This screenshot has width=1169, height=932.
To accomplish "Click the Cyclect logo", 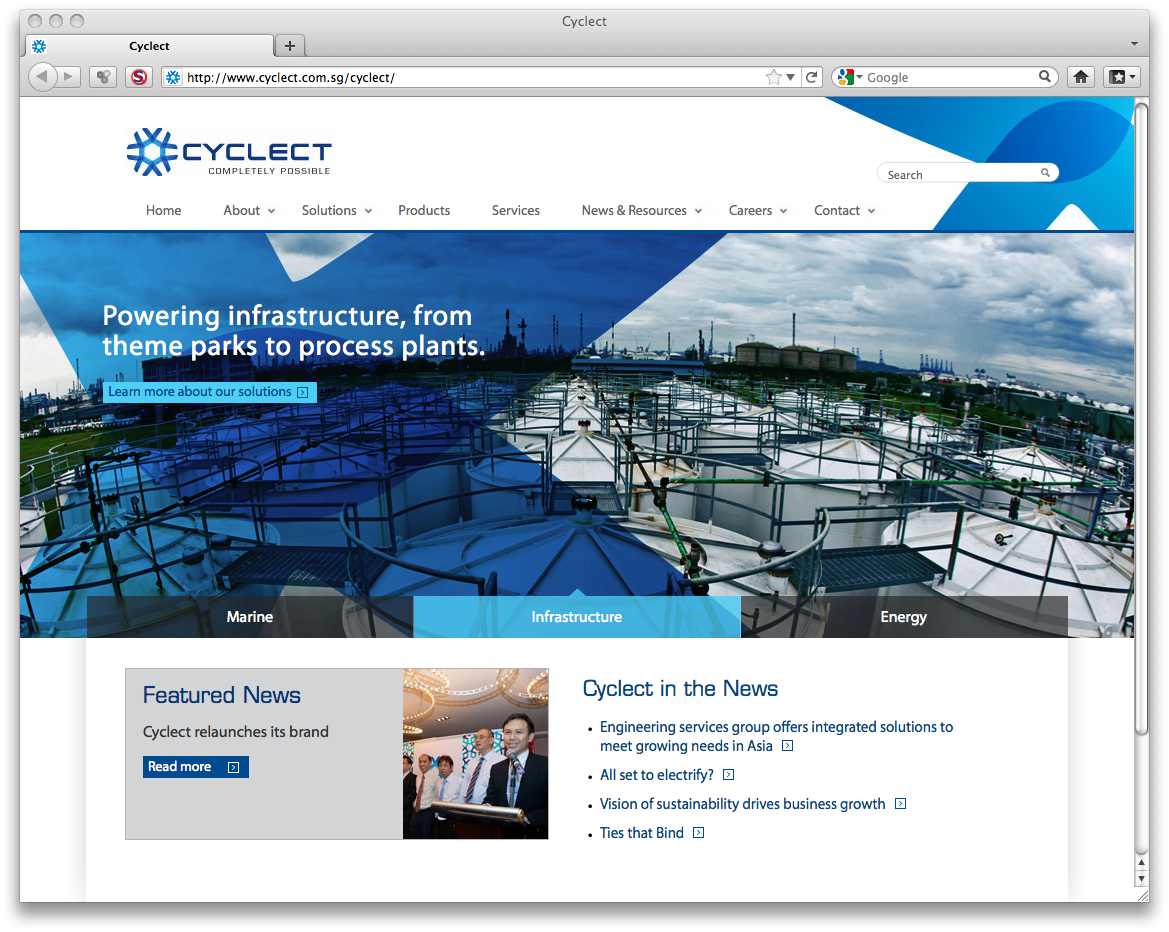I will tap(229, 152).
